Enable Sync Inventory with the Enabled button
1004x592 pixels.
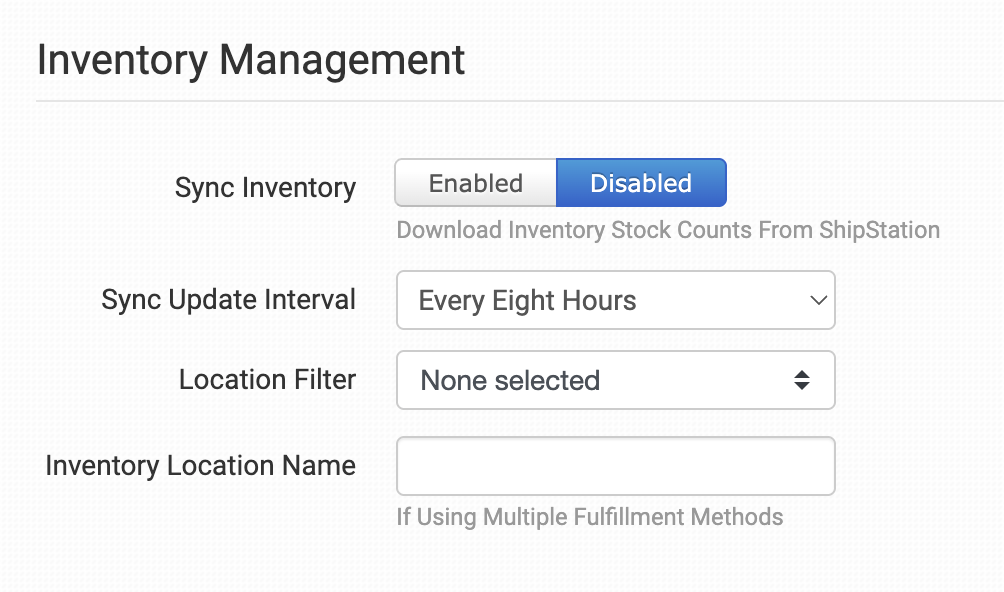[476, 184]
